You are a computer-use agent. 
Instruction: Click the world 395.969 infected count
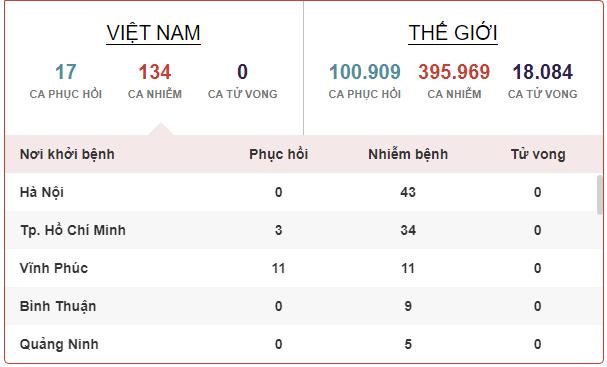(x=454, y=72)
